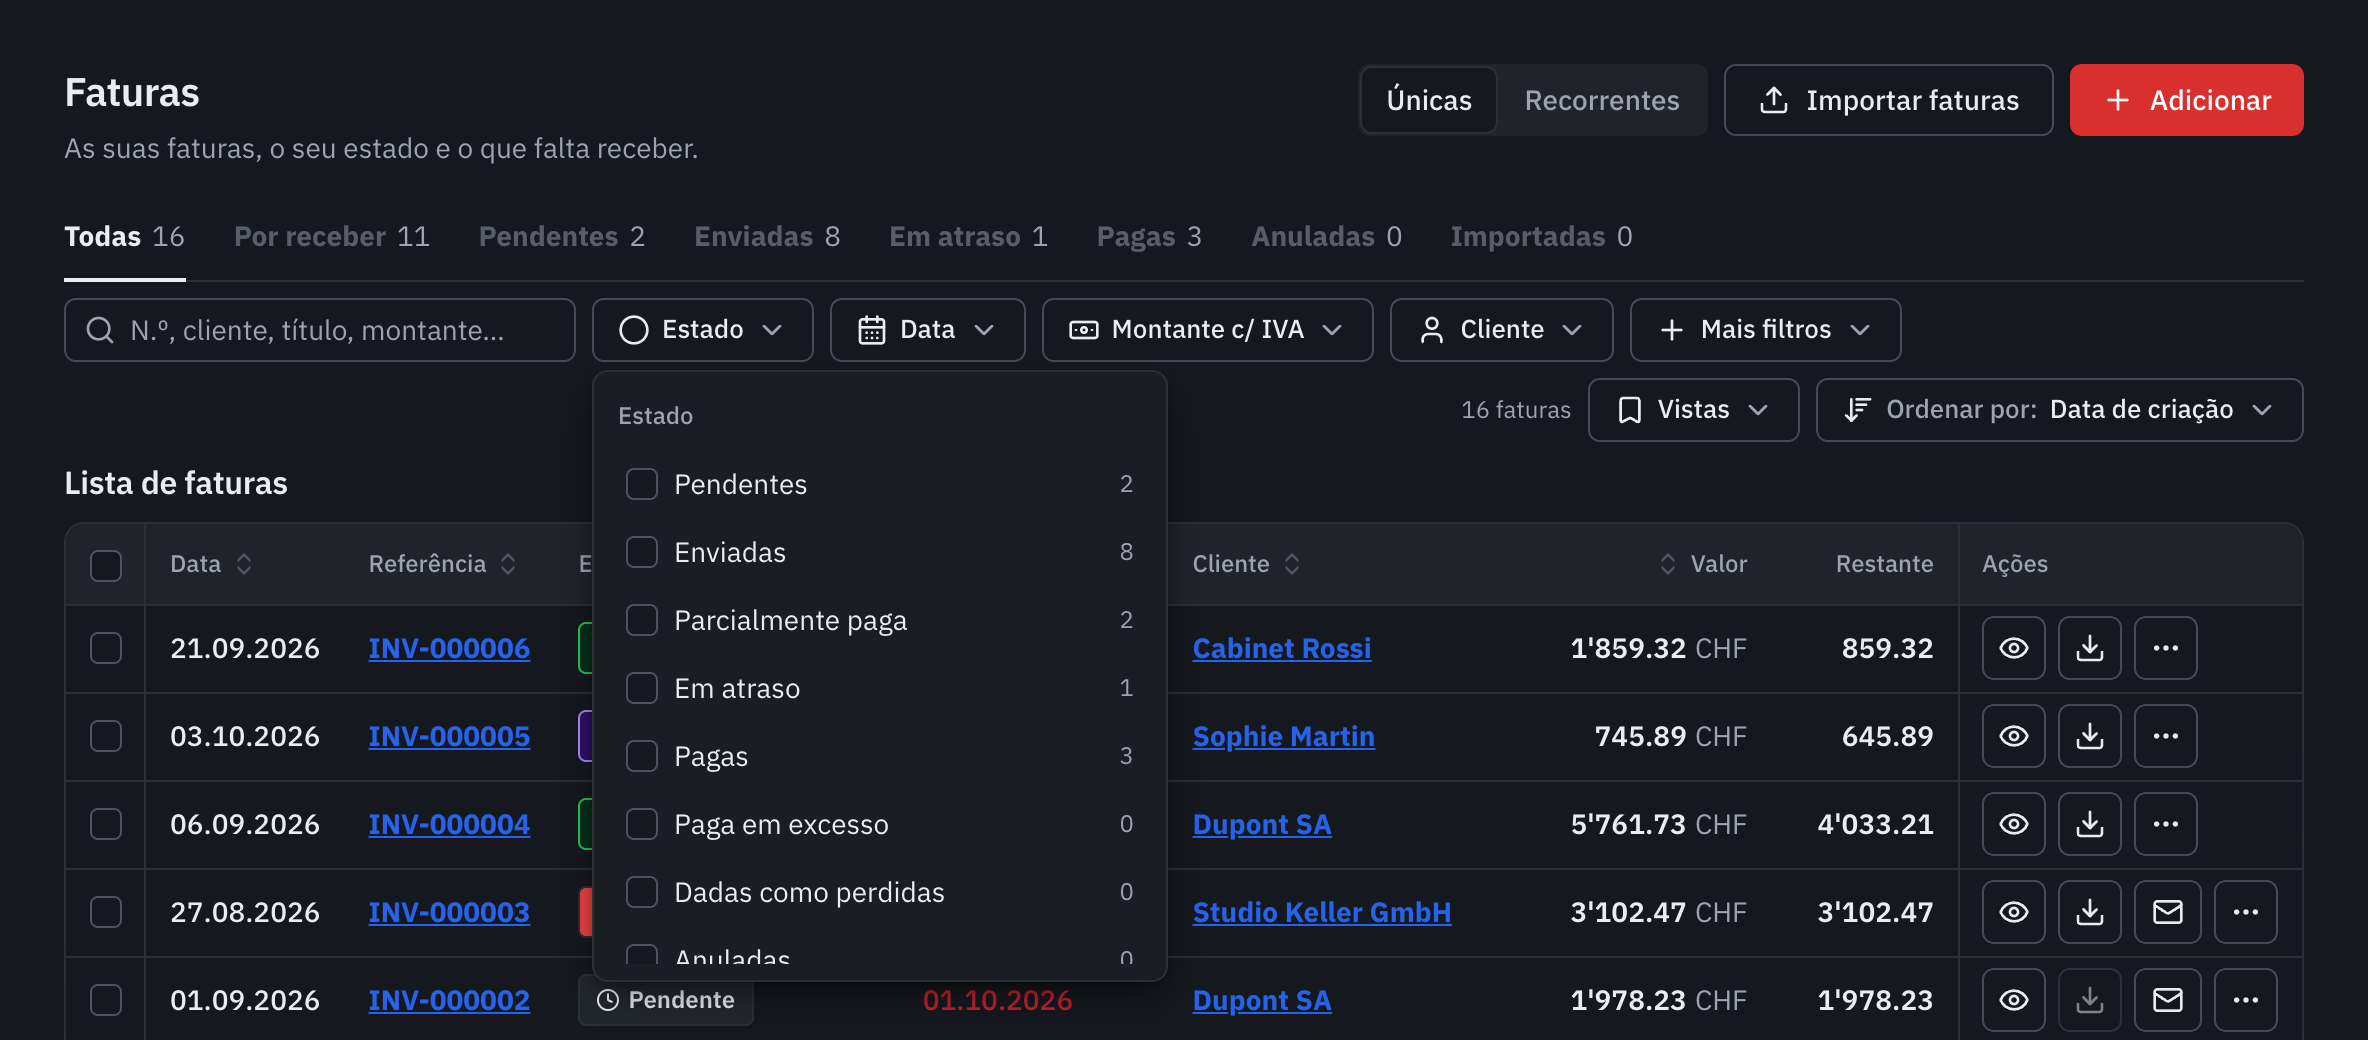Click Importar faturas button
Viewport: 2368px width, 1040px height.
(x=1888, y=100)
